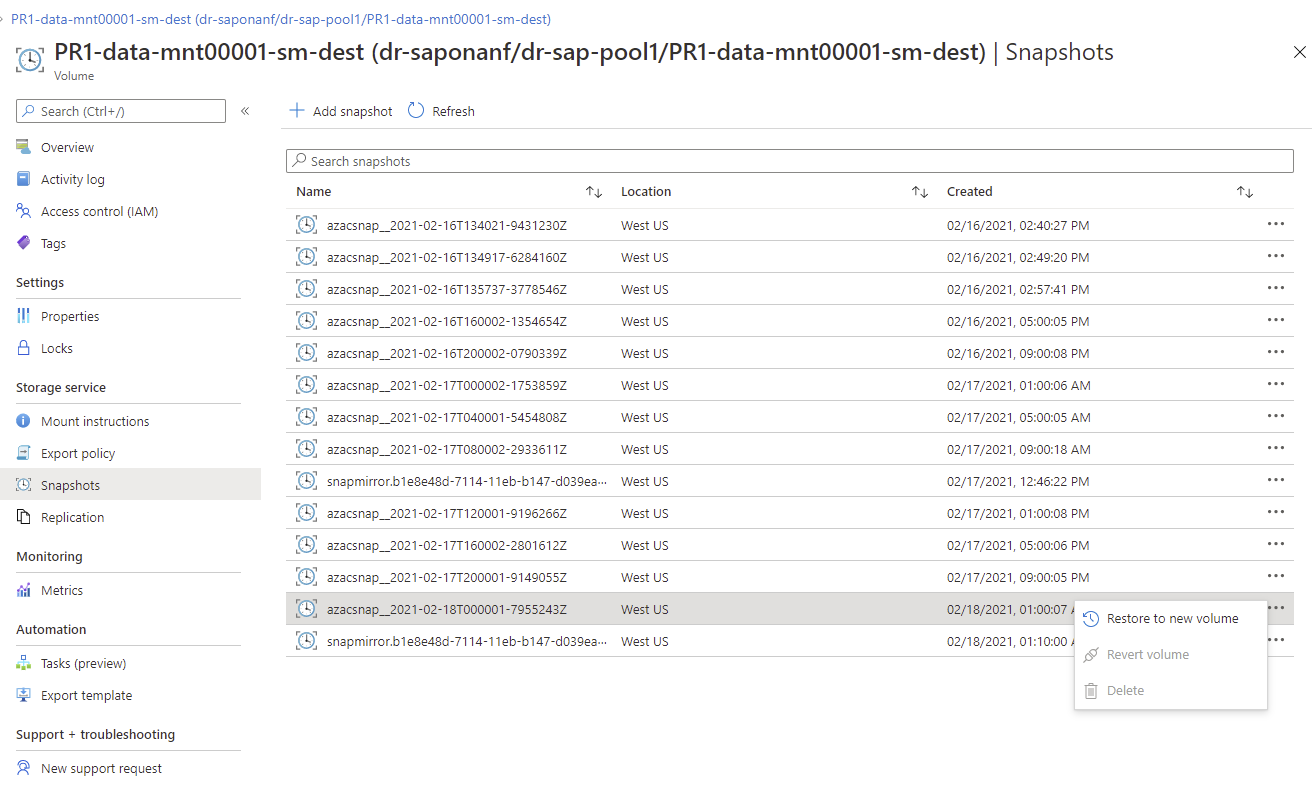The height and width of the screenshot is (800, 1312).
Task: Open the Tags section
Action: coord(53,243)
